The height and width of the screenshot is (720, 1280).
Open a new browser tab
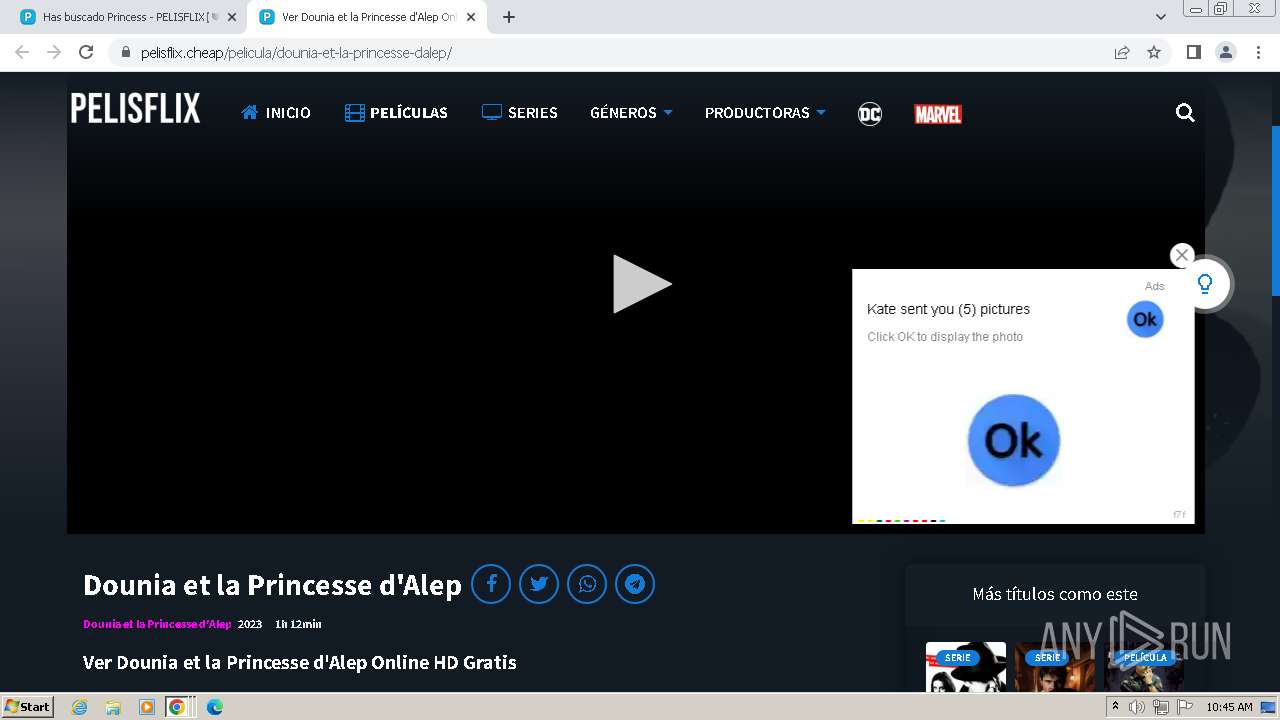[509, 17]
